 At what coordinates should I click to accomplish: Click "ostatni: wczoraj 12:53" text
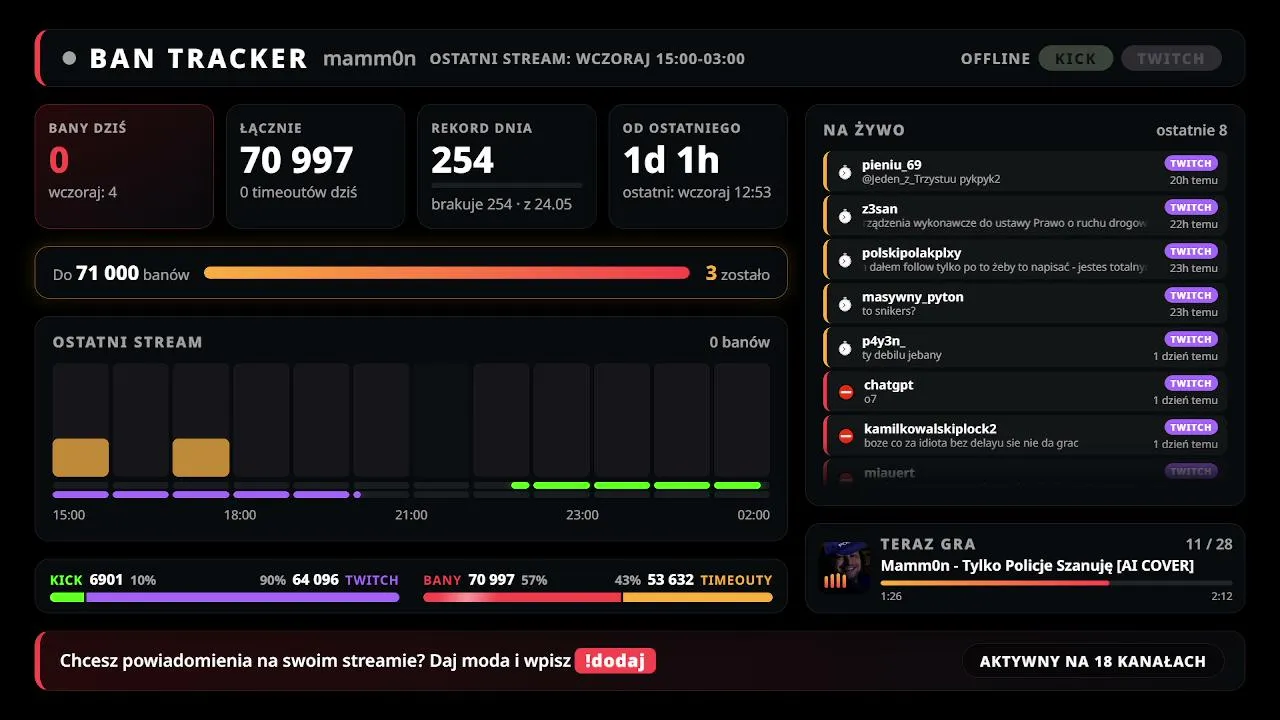pos(697,192)
